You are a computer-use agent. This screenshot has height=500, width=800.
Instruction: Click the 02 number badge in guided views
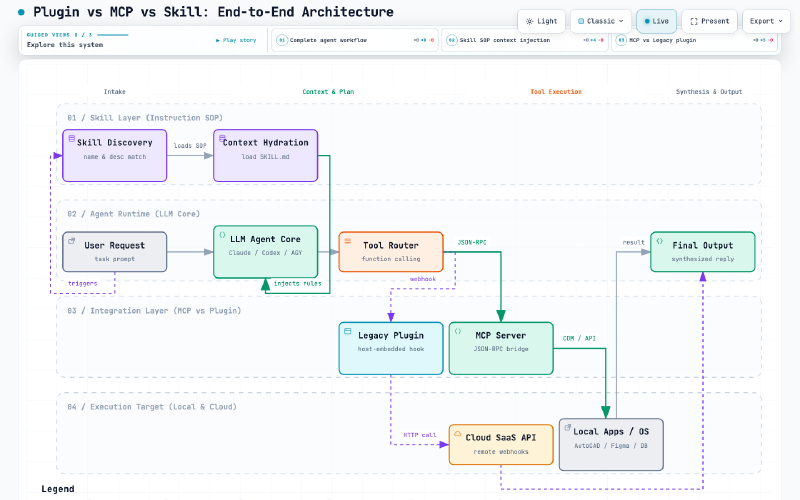[x=452, y=40]
